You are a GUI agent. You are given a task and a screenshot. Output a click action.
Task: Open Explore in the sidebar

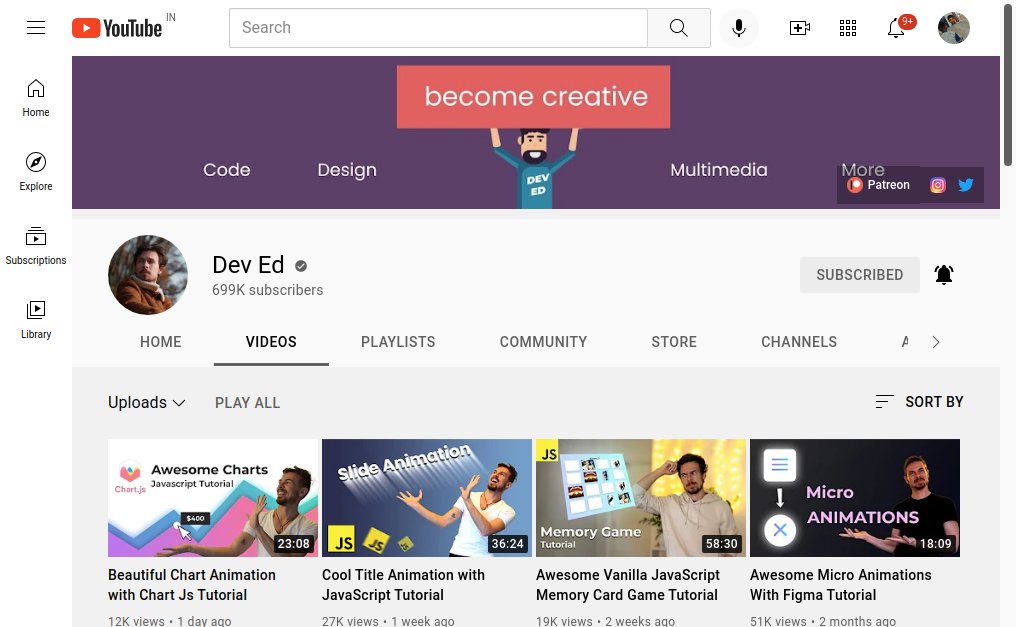[36, 172]
